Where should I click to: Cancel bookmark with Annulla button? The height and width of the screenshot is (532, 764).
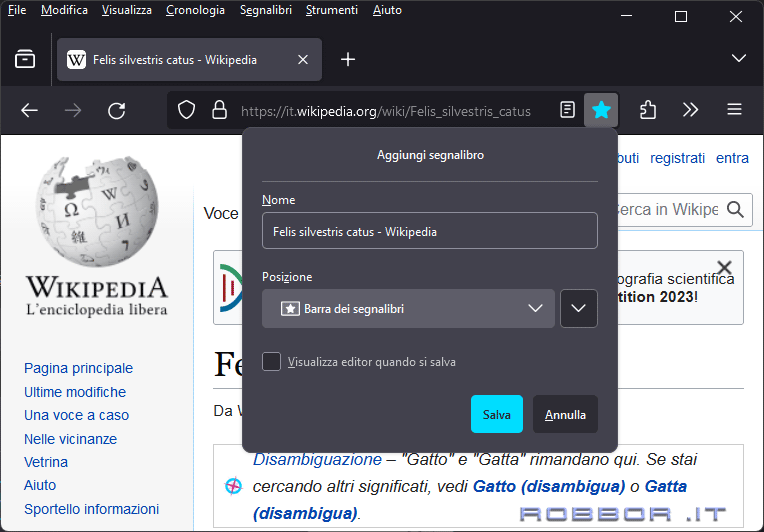(x=565, y=414)
